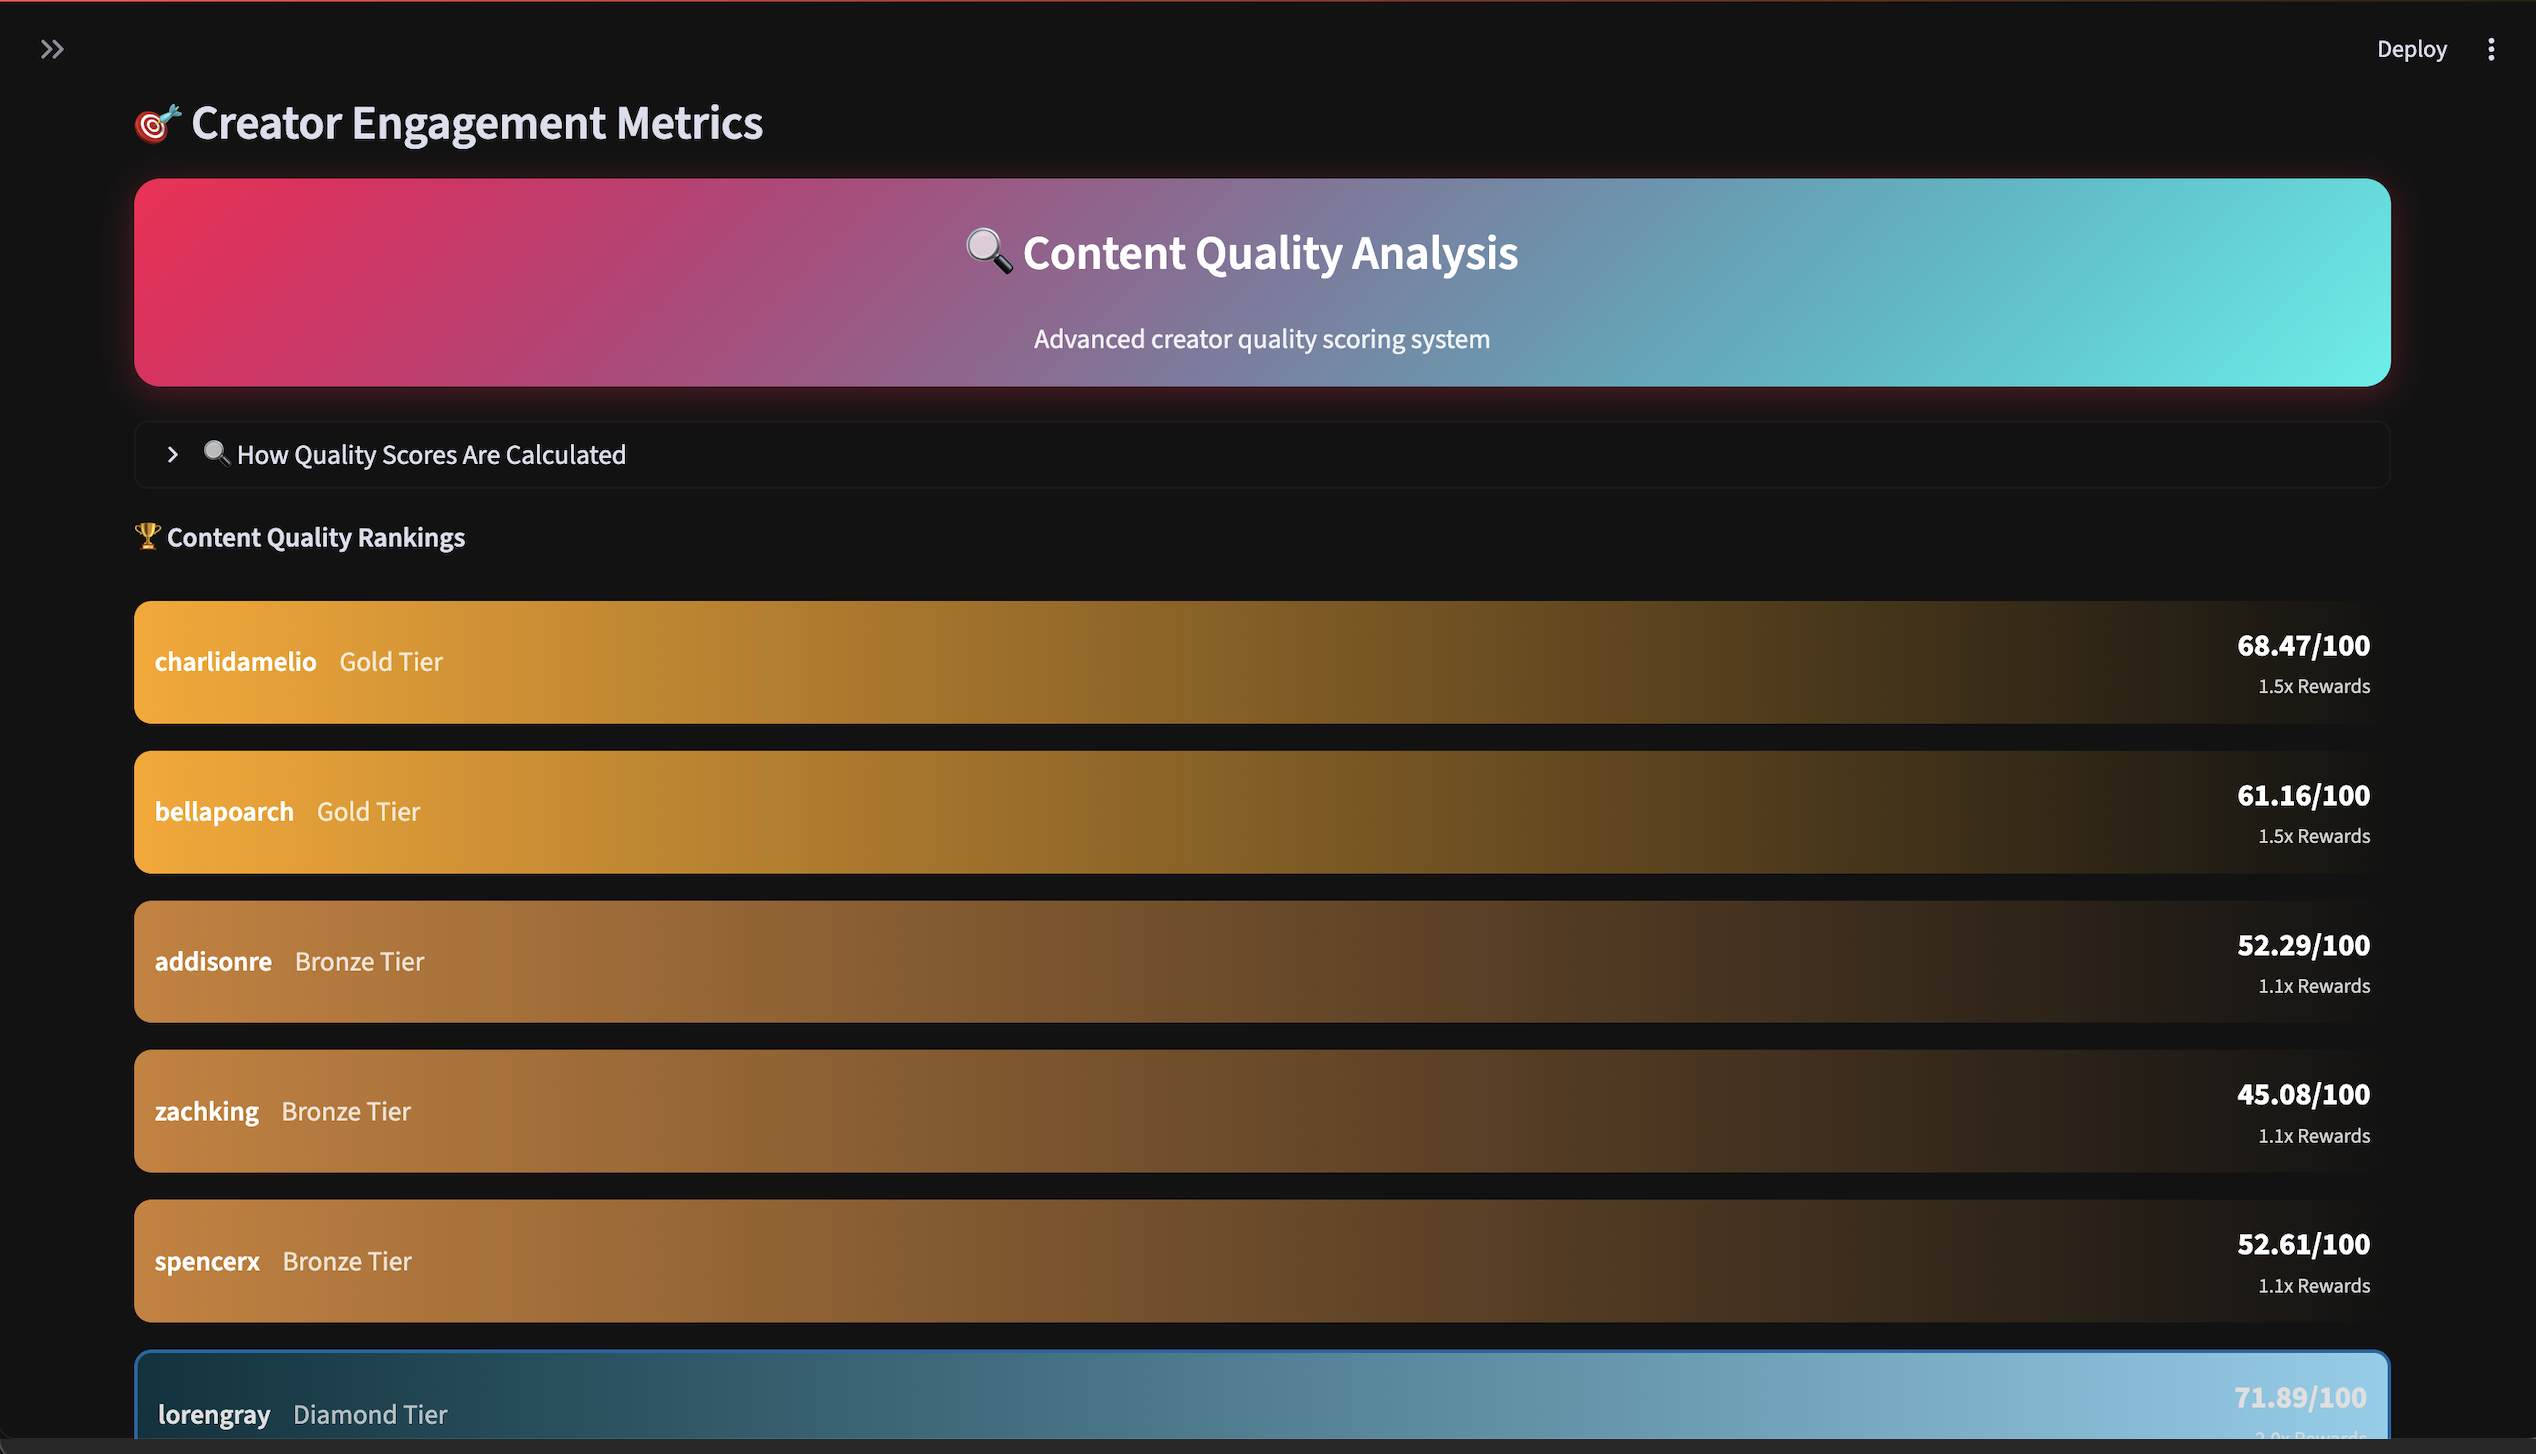Click zachking's 45.08/100 score

point(2302,1095)
